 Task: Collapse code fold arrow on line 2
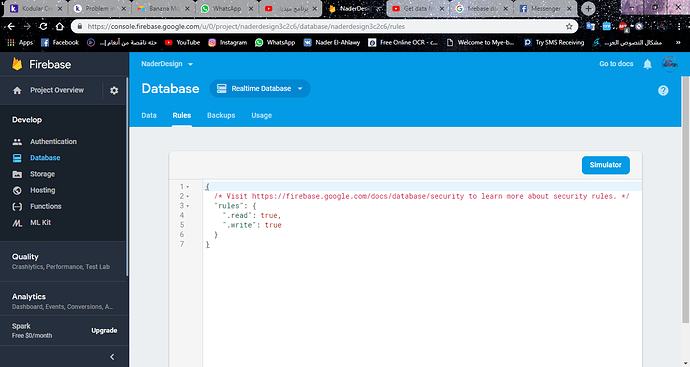[188, 196]
